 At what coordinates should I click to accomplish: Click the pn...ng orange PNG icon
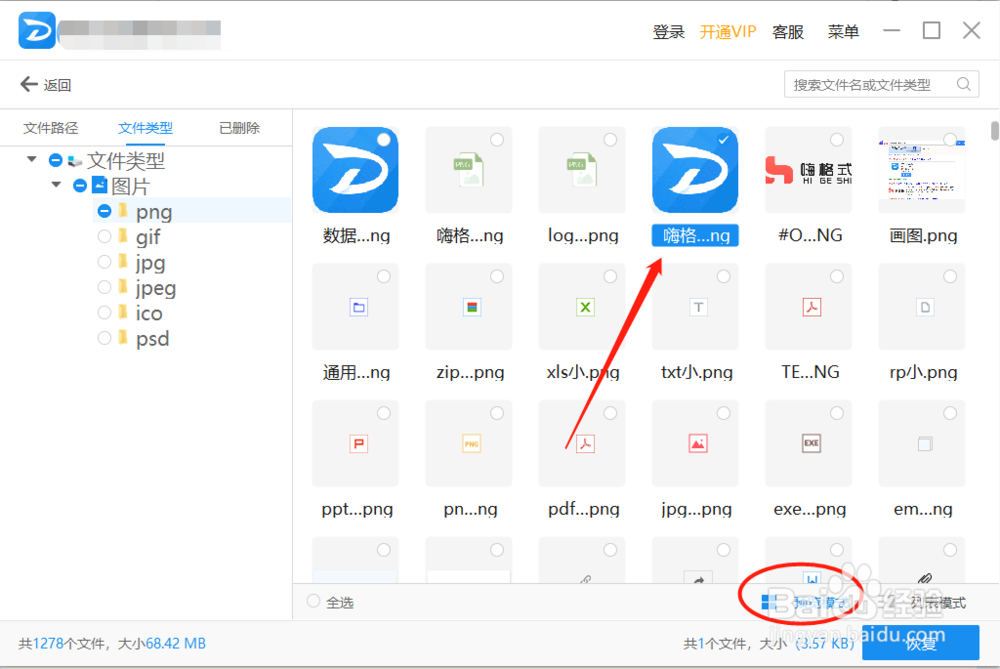472,444
